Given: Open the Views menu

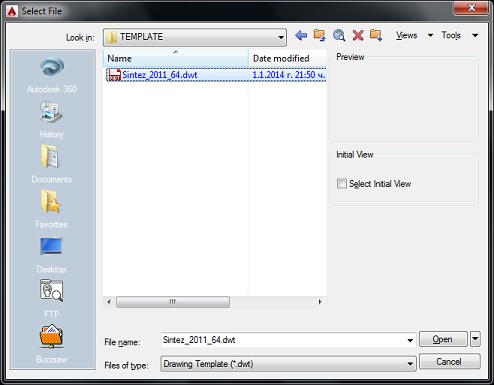Looking at the screenshot, I should (406, 35).
